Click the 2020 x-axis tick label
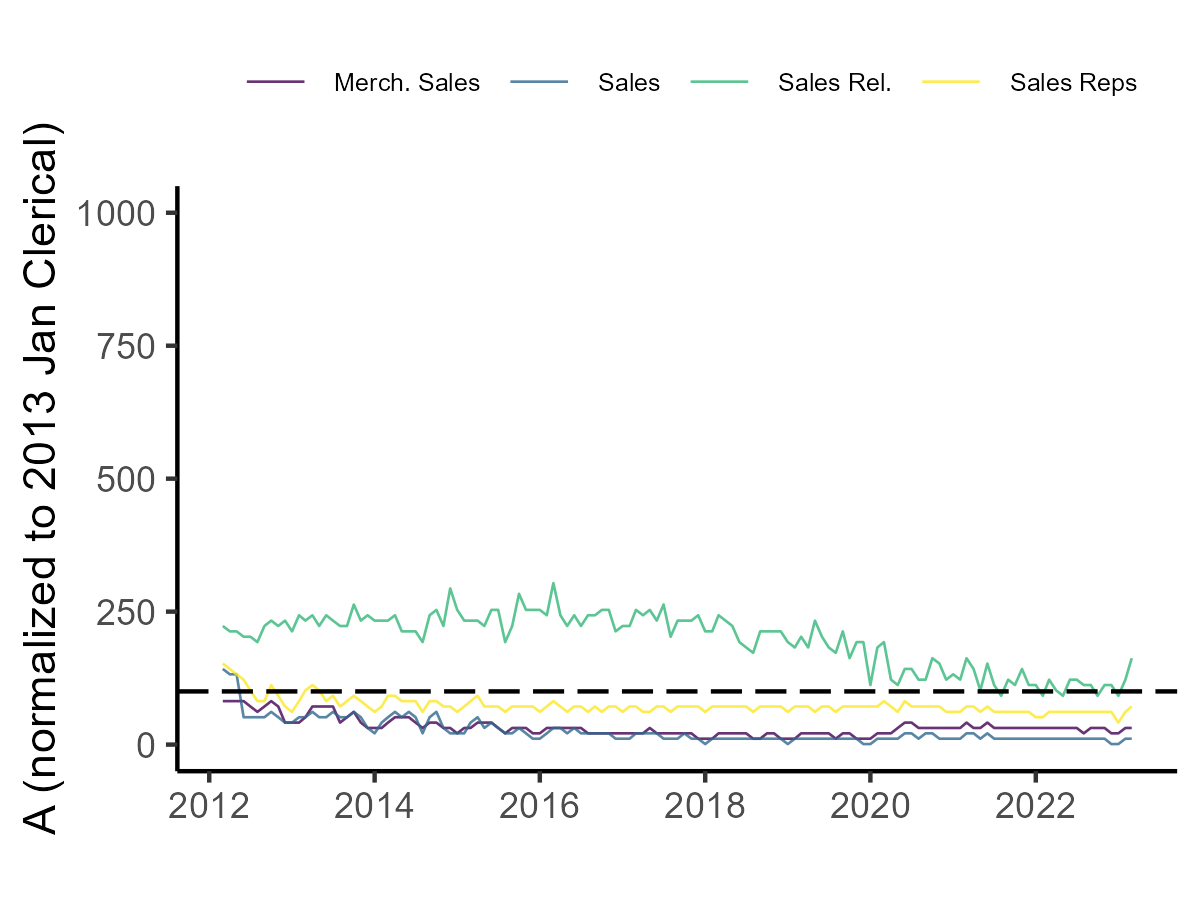Image resolution: width=1200 pixels, height=900 pixels. (x=870, y=805)
